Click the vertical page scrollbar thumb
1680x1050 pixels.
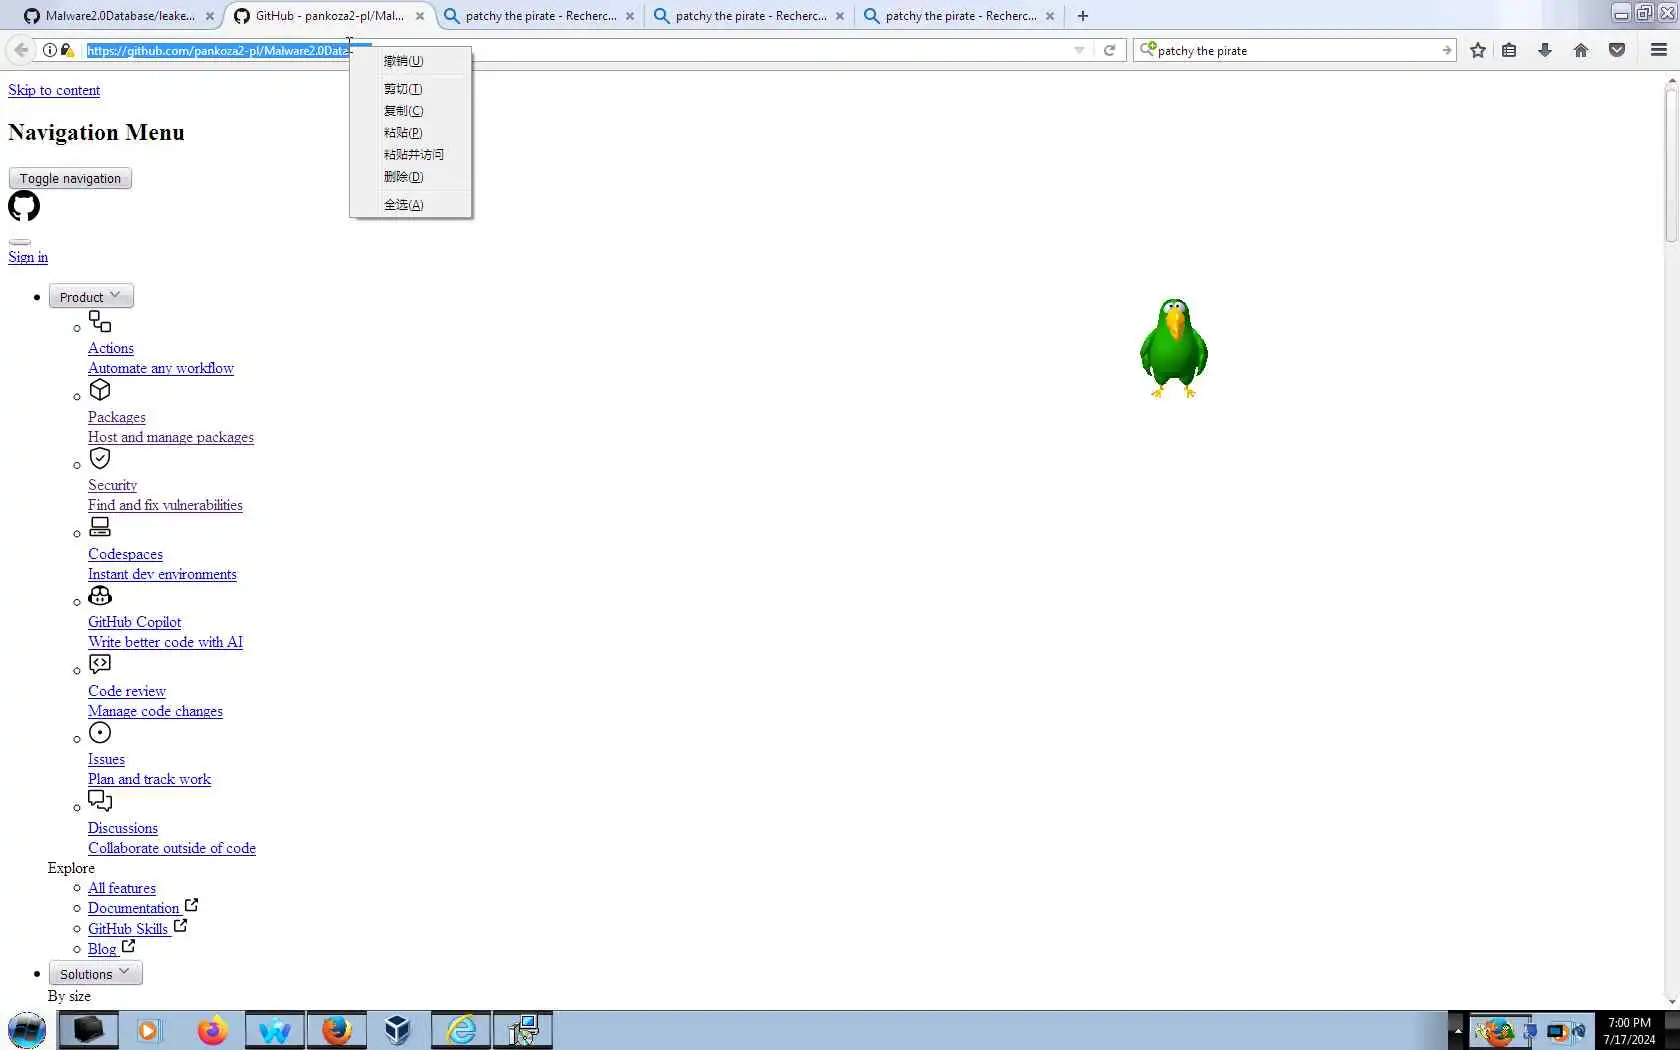(x=1671, y=166)
